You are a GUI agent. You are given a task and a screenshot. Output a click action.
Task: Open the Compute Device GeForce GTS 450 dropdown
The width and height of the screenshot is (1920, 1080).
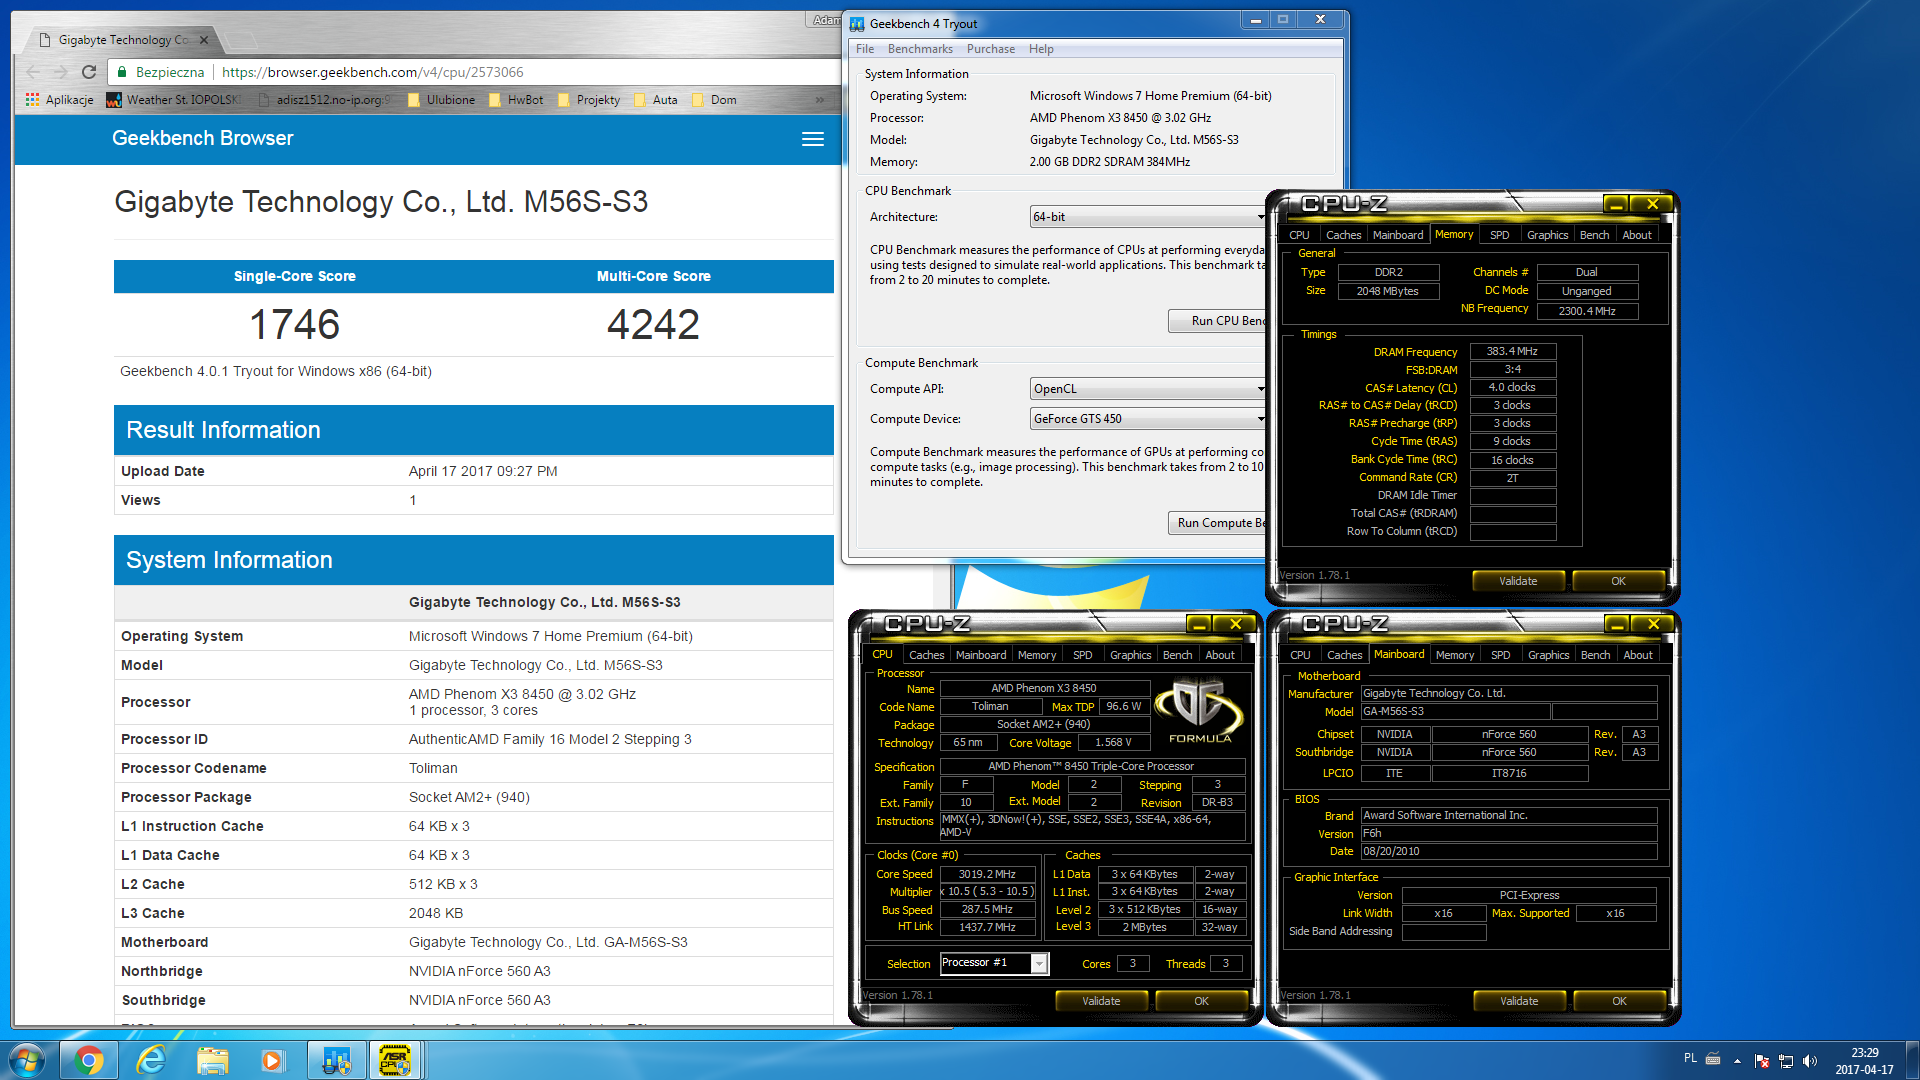1148,419
